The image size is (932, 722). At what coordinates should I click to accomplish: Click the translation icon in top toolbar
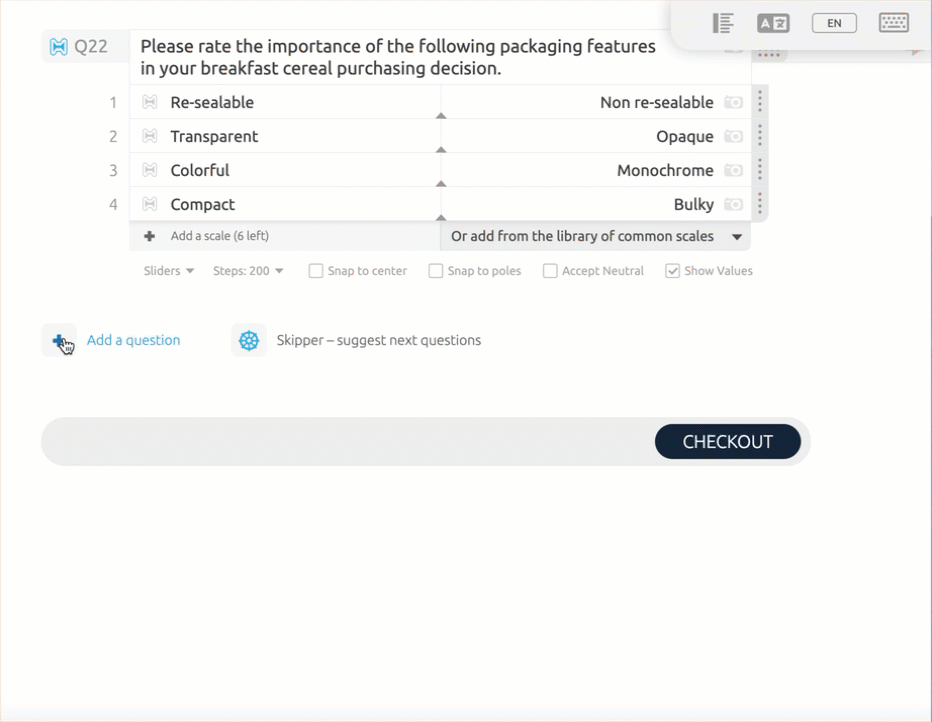(773, 23)
